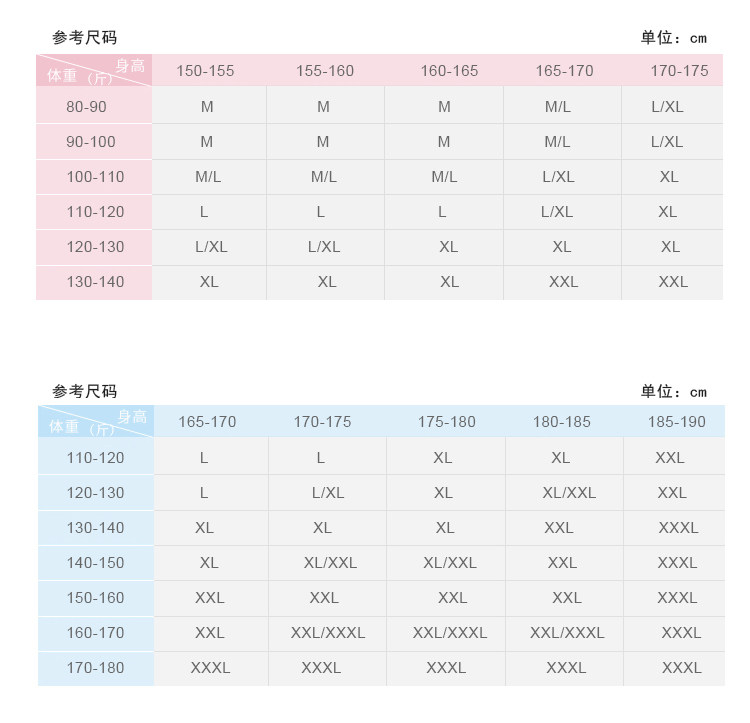
Task: Select the 80-90 weight row label
Action: [x=86, y=107]
